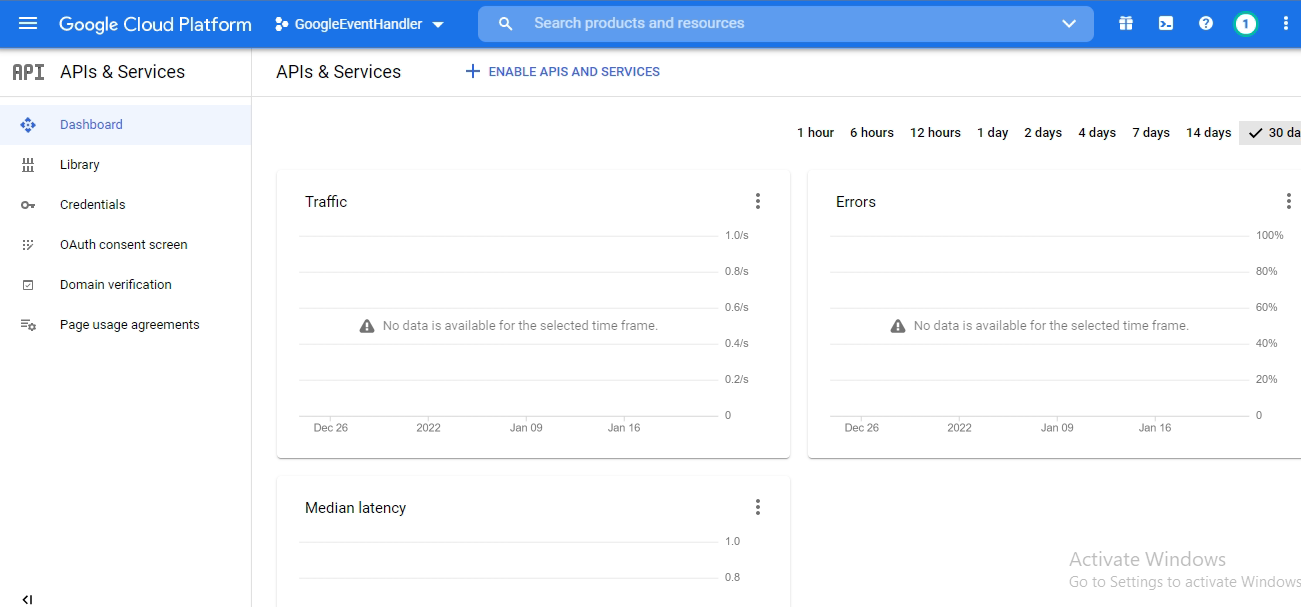The width and height of the screenshot is (1301, 607).
Task: Open notifications badge showing 1
Action: tap(1245, 24)
